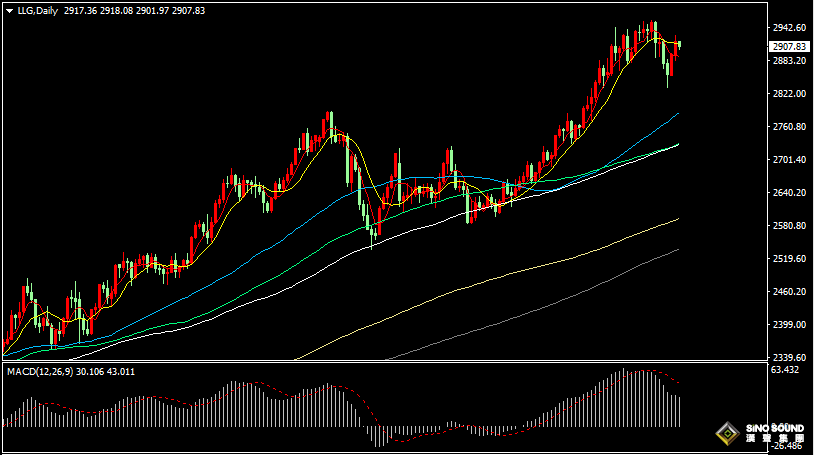The height and width of the screenshot is (455, 814).
Task: Click the 2942.40 price axis label
Action: (x=788, y=28)
